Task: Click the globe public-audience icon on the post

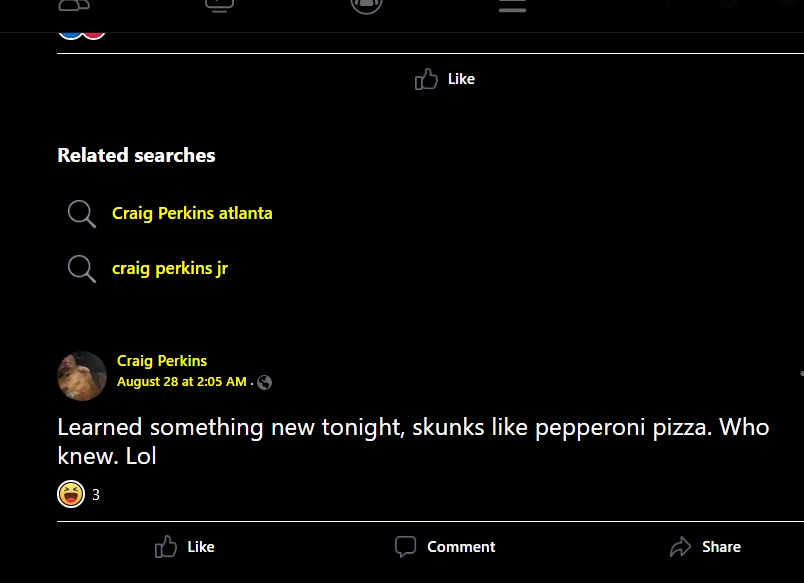Action: (265, 382)
